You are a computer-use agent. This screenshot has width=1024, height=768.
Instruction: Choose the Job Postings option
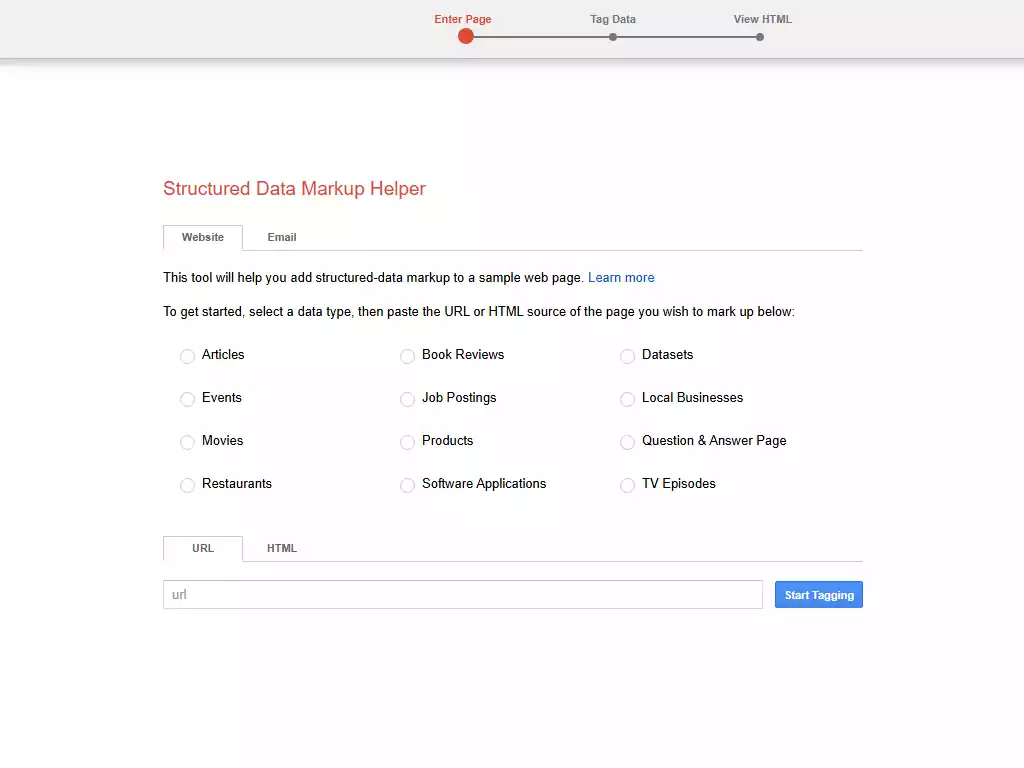click(407, 400)
